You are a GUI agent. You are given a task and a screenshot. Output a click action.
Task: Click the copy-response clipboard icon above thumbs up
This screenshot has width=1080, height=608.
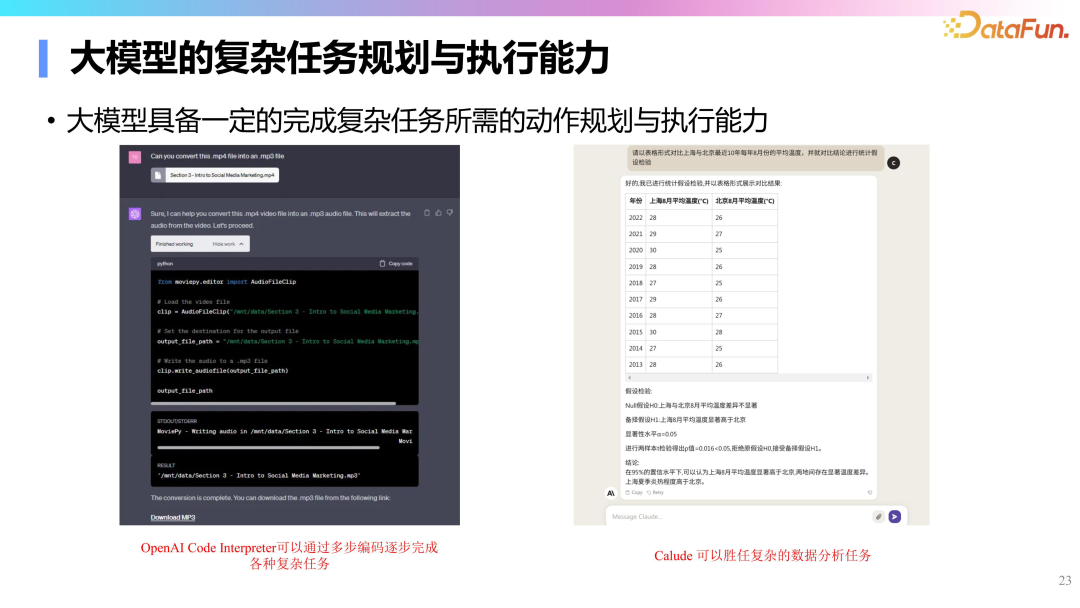point(427,214)
